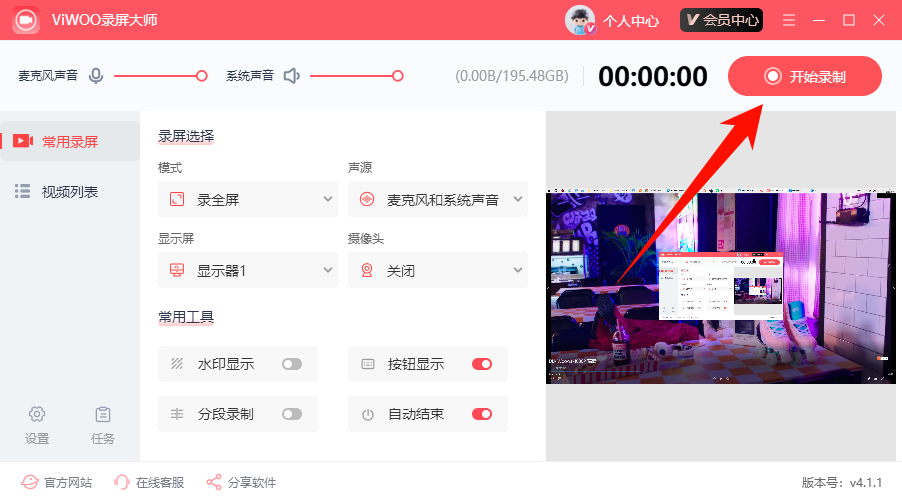This screenshot has width=902, height=502.
Task: Close the ViWOO window
Action: pos(878,20)
